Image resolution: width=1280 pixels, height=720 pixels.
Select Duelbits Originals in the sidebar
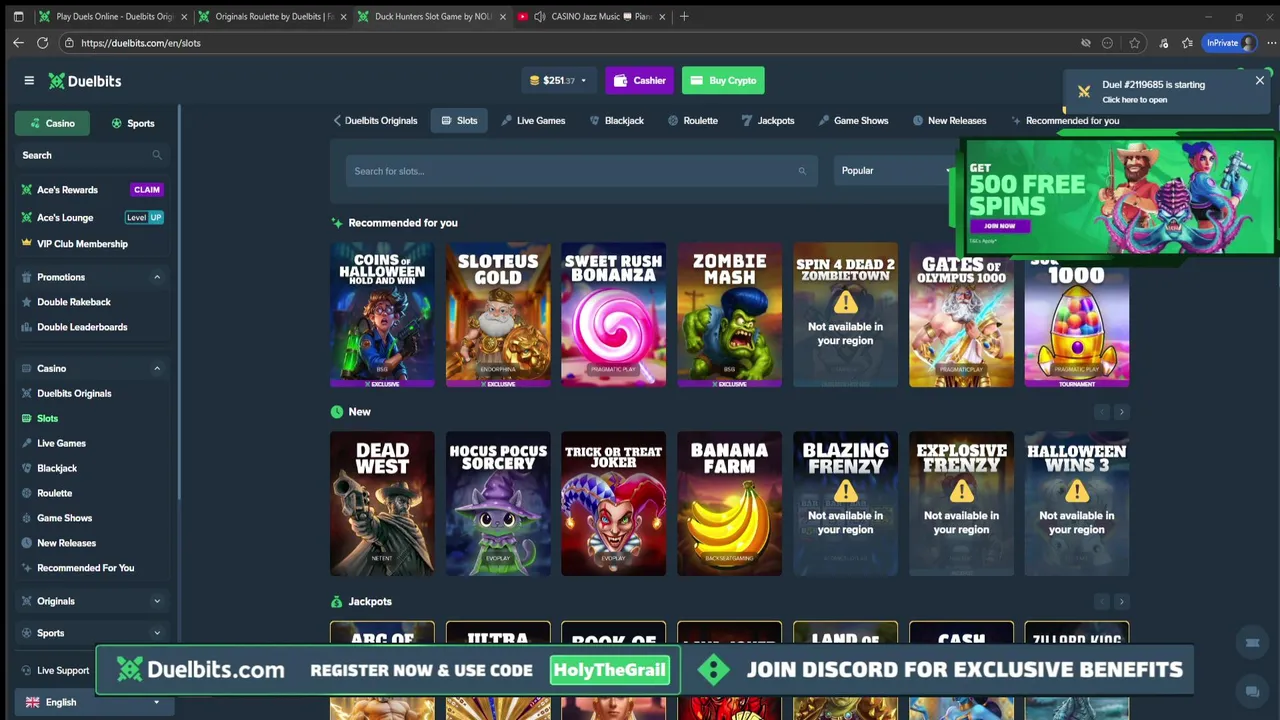point(74,394)
